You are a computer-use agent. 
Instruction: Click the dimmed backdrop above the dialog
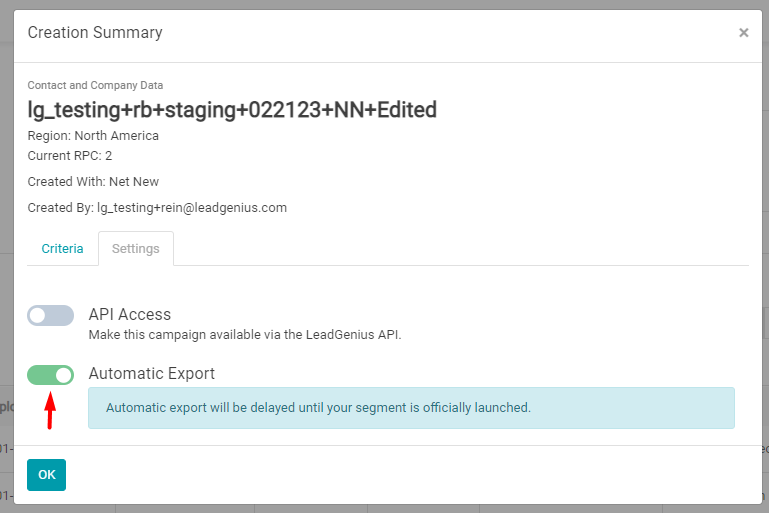384,4
